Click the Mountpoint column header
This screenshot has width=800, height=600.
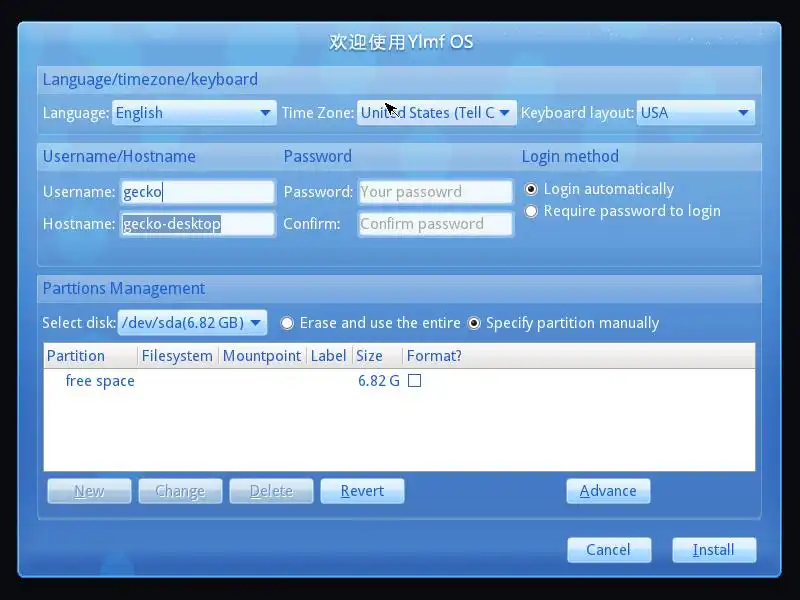pyautogui.click(x=262, y=356)
